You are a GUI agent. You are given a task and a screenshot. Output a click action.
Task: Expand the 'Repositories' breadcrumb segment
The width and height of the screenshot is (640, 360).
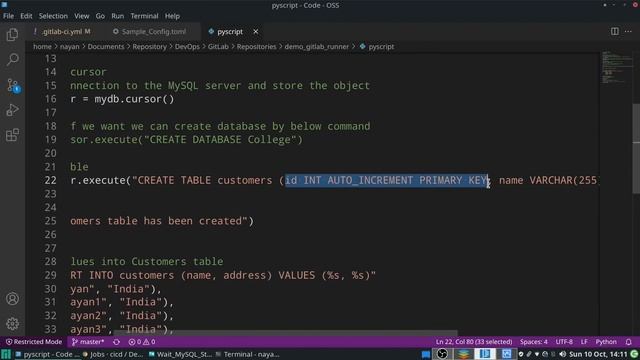[257, 47]
